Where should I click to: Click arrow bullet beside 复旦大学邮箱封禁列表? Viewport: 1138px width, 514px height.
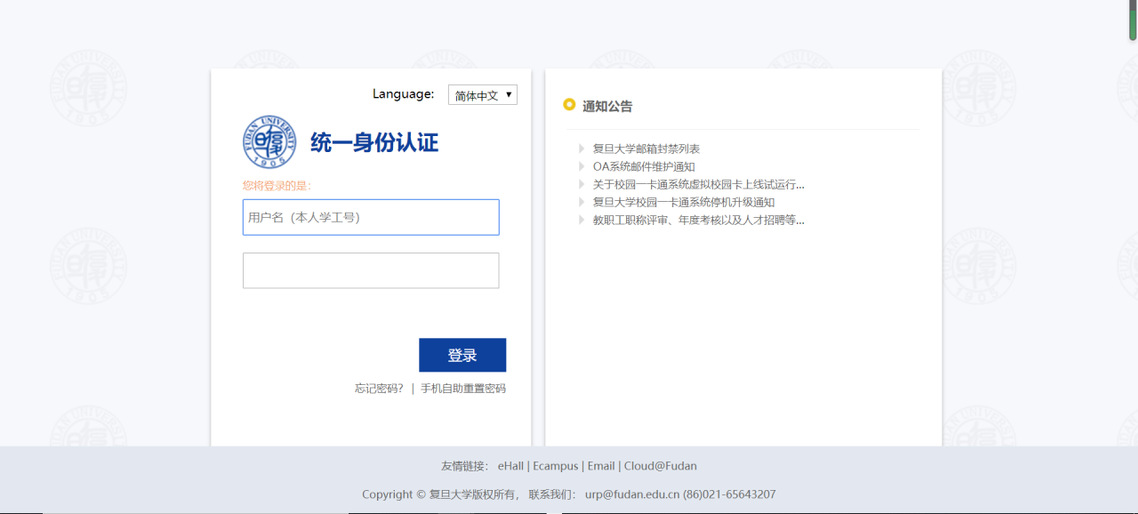point(581,149)
